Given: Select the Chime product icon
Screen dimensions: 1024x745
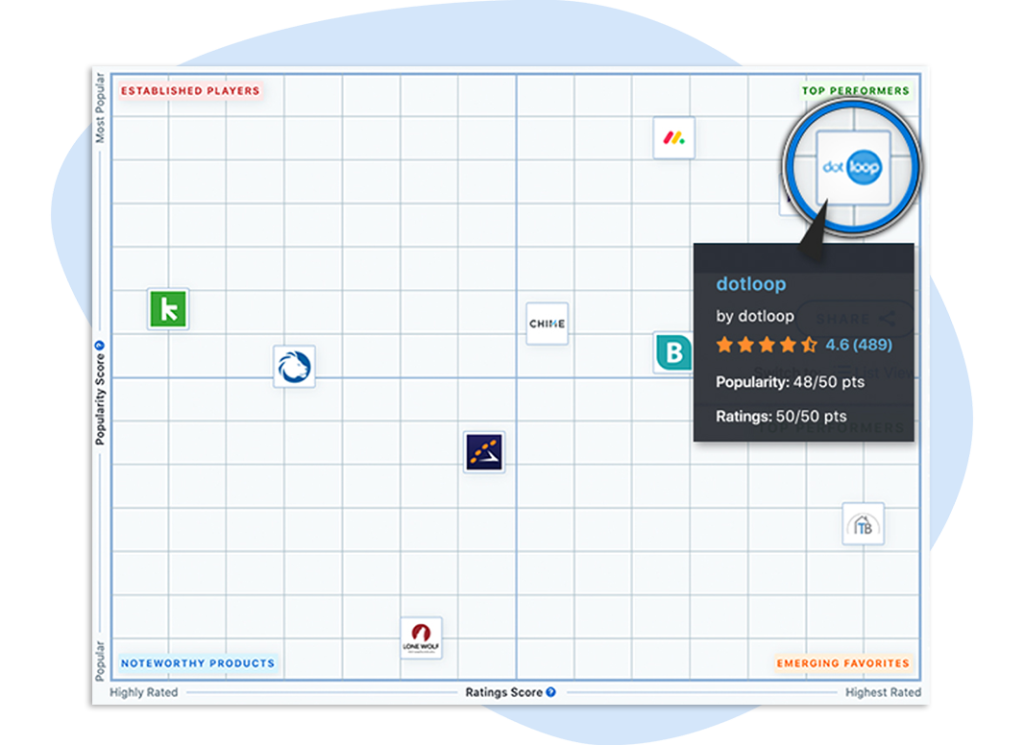Looking at the screenshot, I should 546,323.
